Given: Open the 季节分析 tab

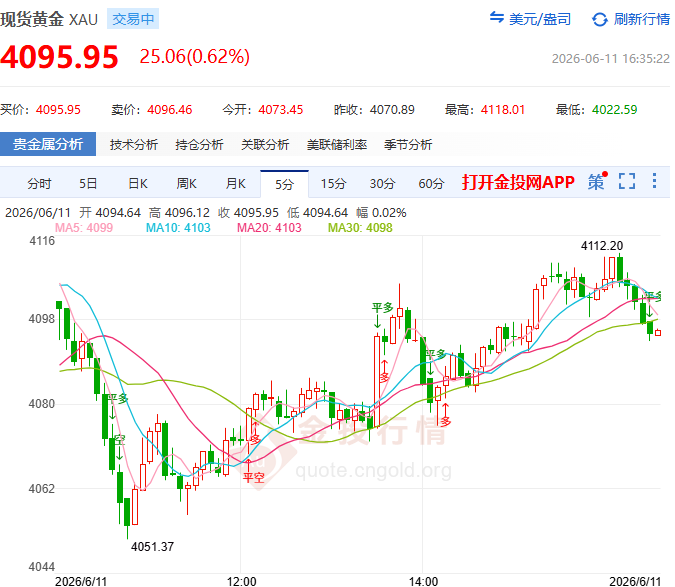Looking at the screenshot, I should click(x=408, y=145).
